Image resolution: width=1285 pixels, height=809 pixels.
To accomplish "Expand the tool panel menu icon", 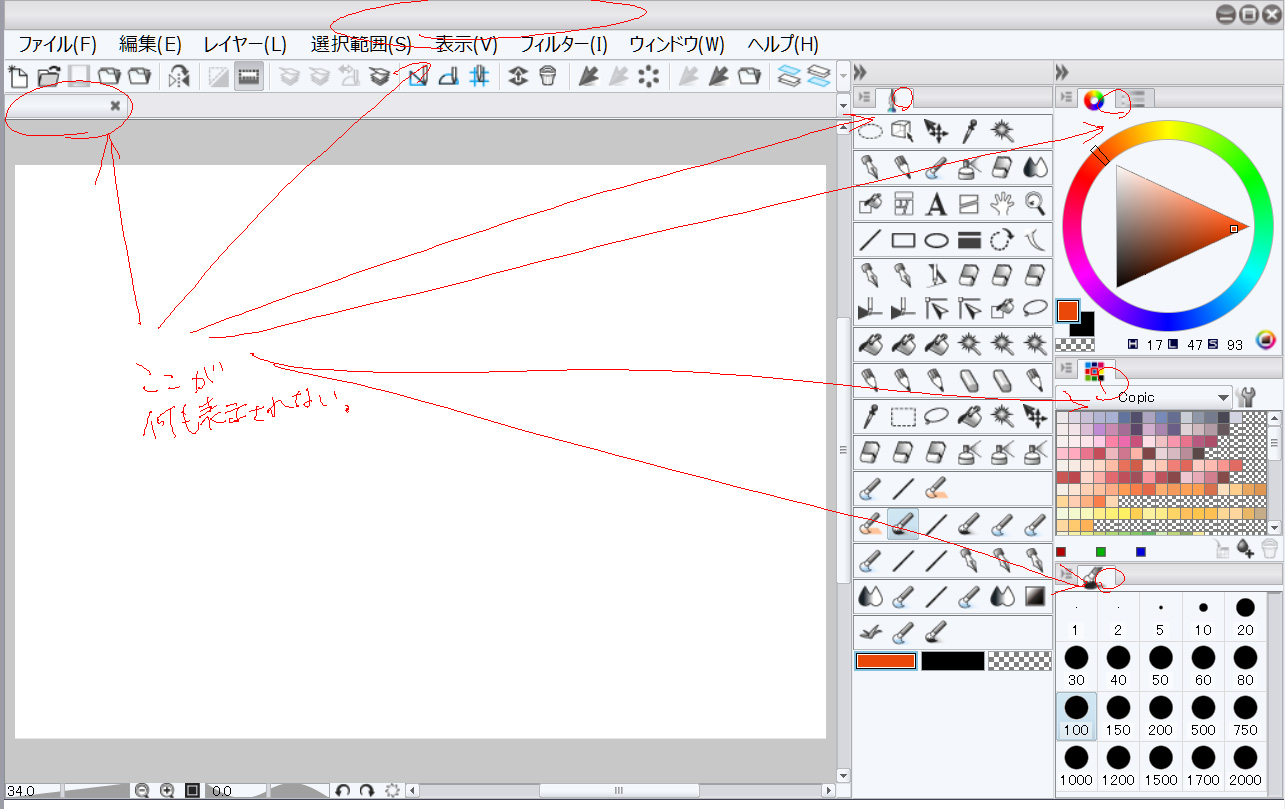I will [x=867, y=98].
